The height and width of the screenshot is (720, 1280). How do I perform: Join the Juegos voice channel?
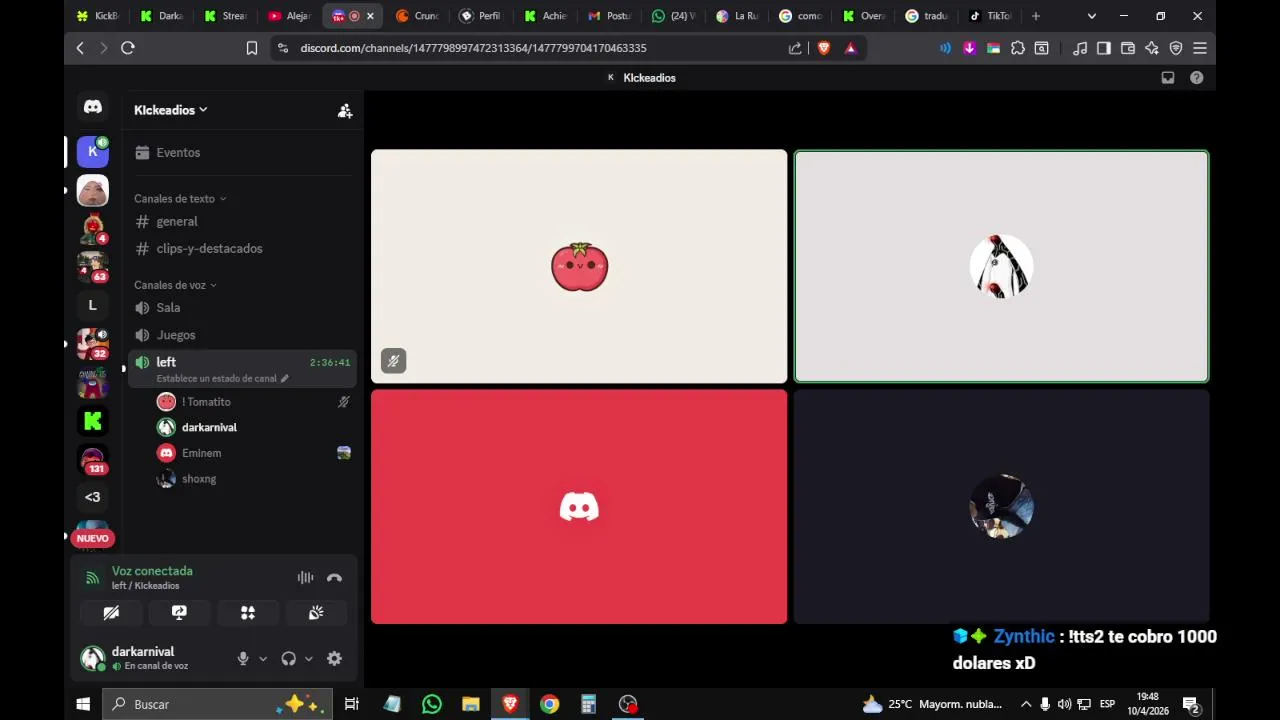coord(176,335)
